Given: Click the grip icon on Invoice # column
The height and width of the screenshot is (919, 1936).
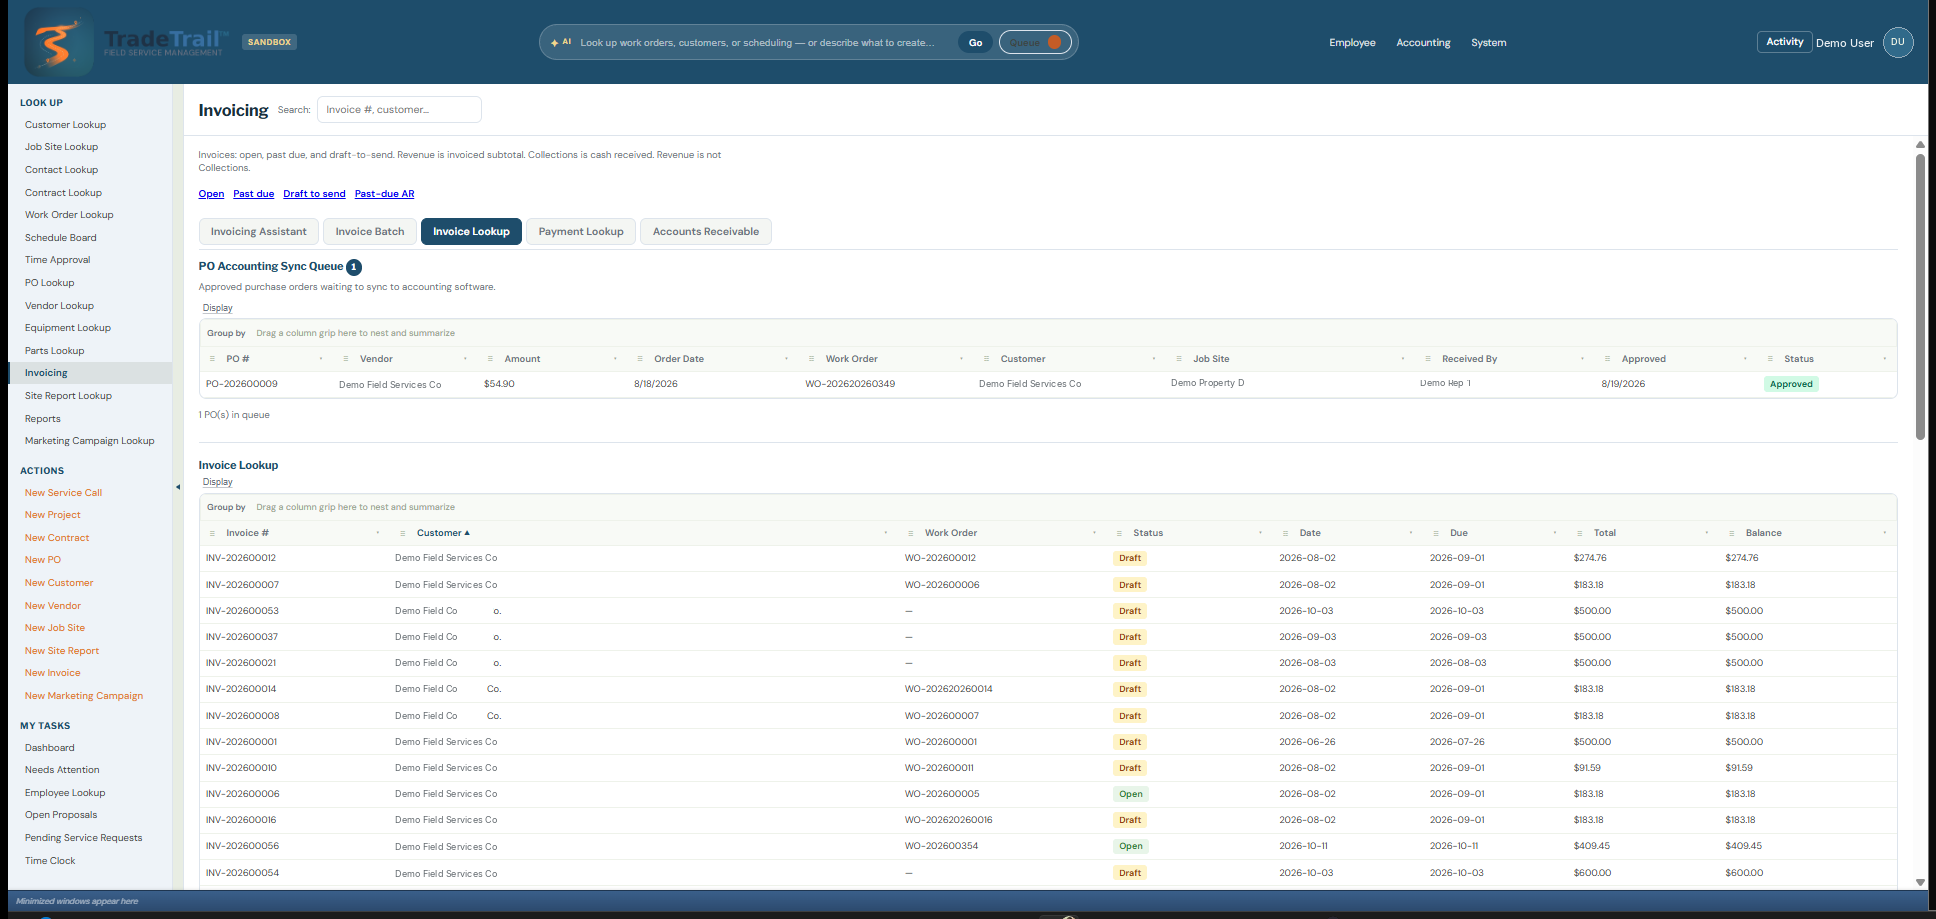Looking at the screenshot, I should pyautogui.click(x=212, y=533).
